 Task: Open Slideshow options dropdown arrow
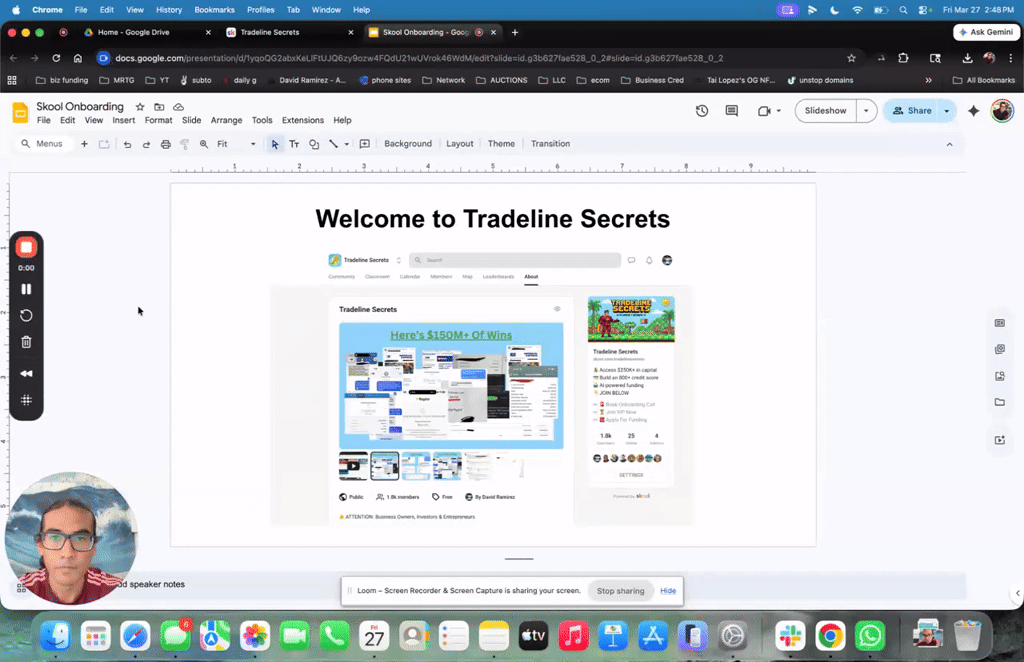(x=866, y=111)
